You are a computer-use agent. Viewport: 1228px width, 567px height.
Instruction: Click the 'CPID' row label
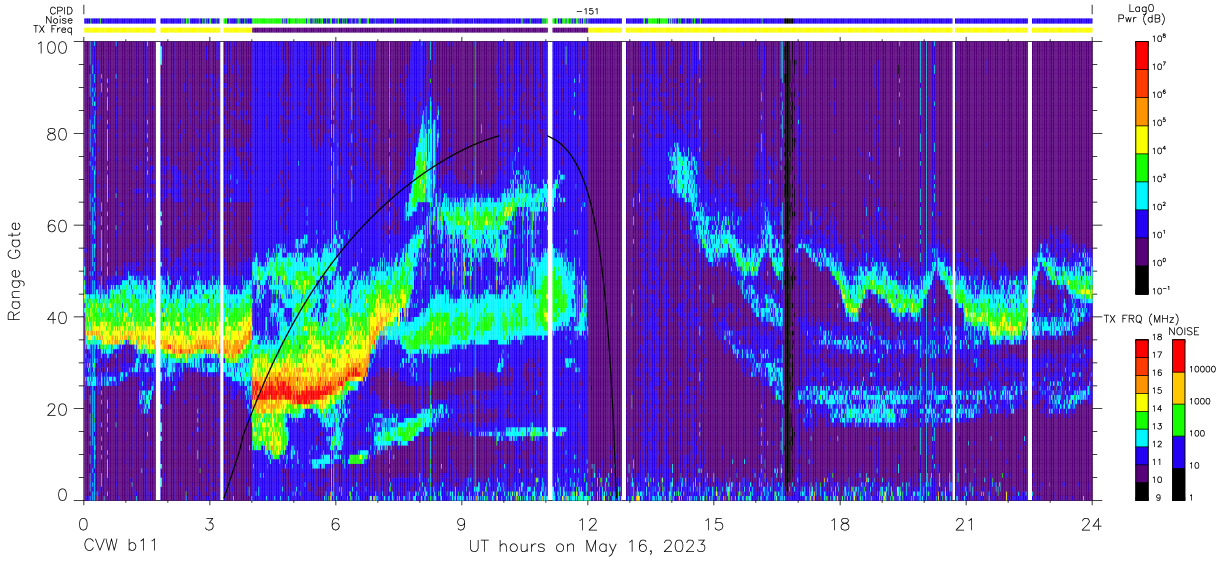pos(59,11)
